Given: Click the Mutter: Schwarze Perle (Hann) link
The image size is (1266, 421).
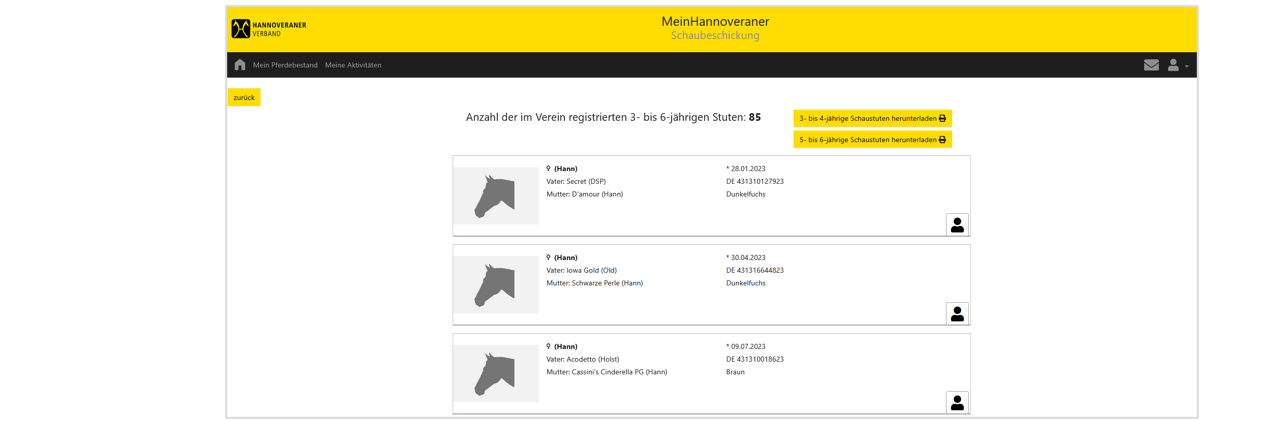Looking at the screenshot, I should tap(594, 283).
